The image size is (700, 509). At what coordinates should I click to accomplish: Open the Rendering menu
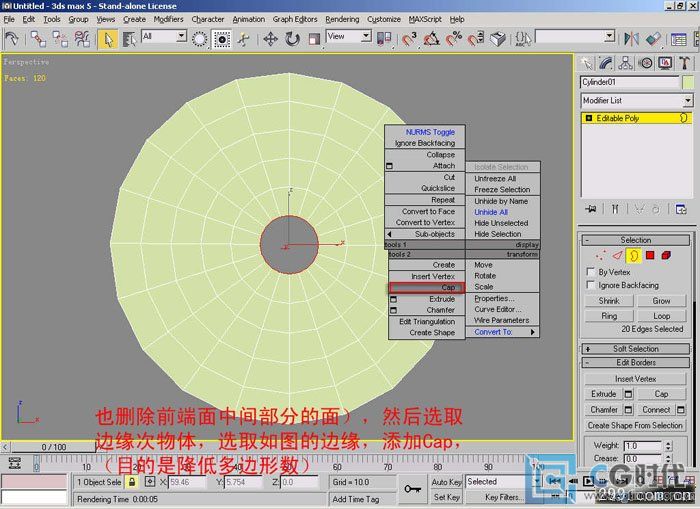pyautogui.click(x=342, y=19)
